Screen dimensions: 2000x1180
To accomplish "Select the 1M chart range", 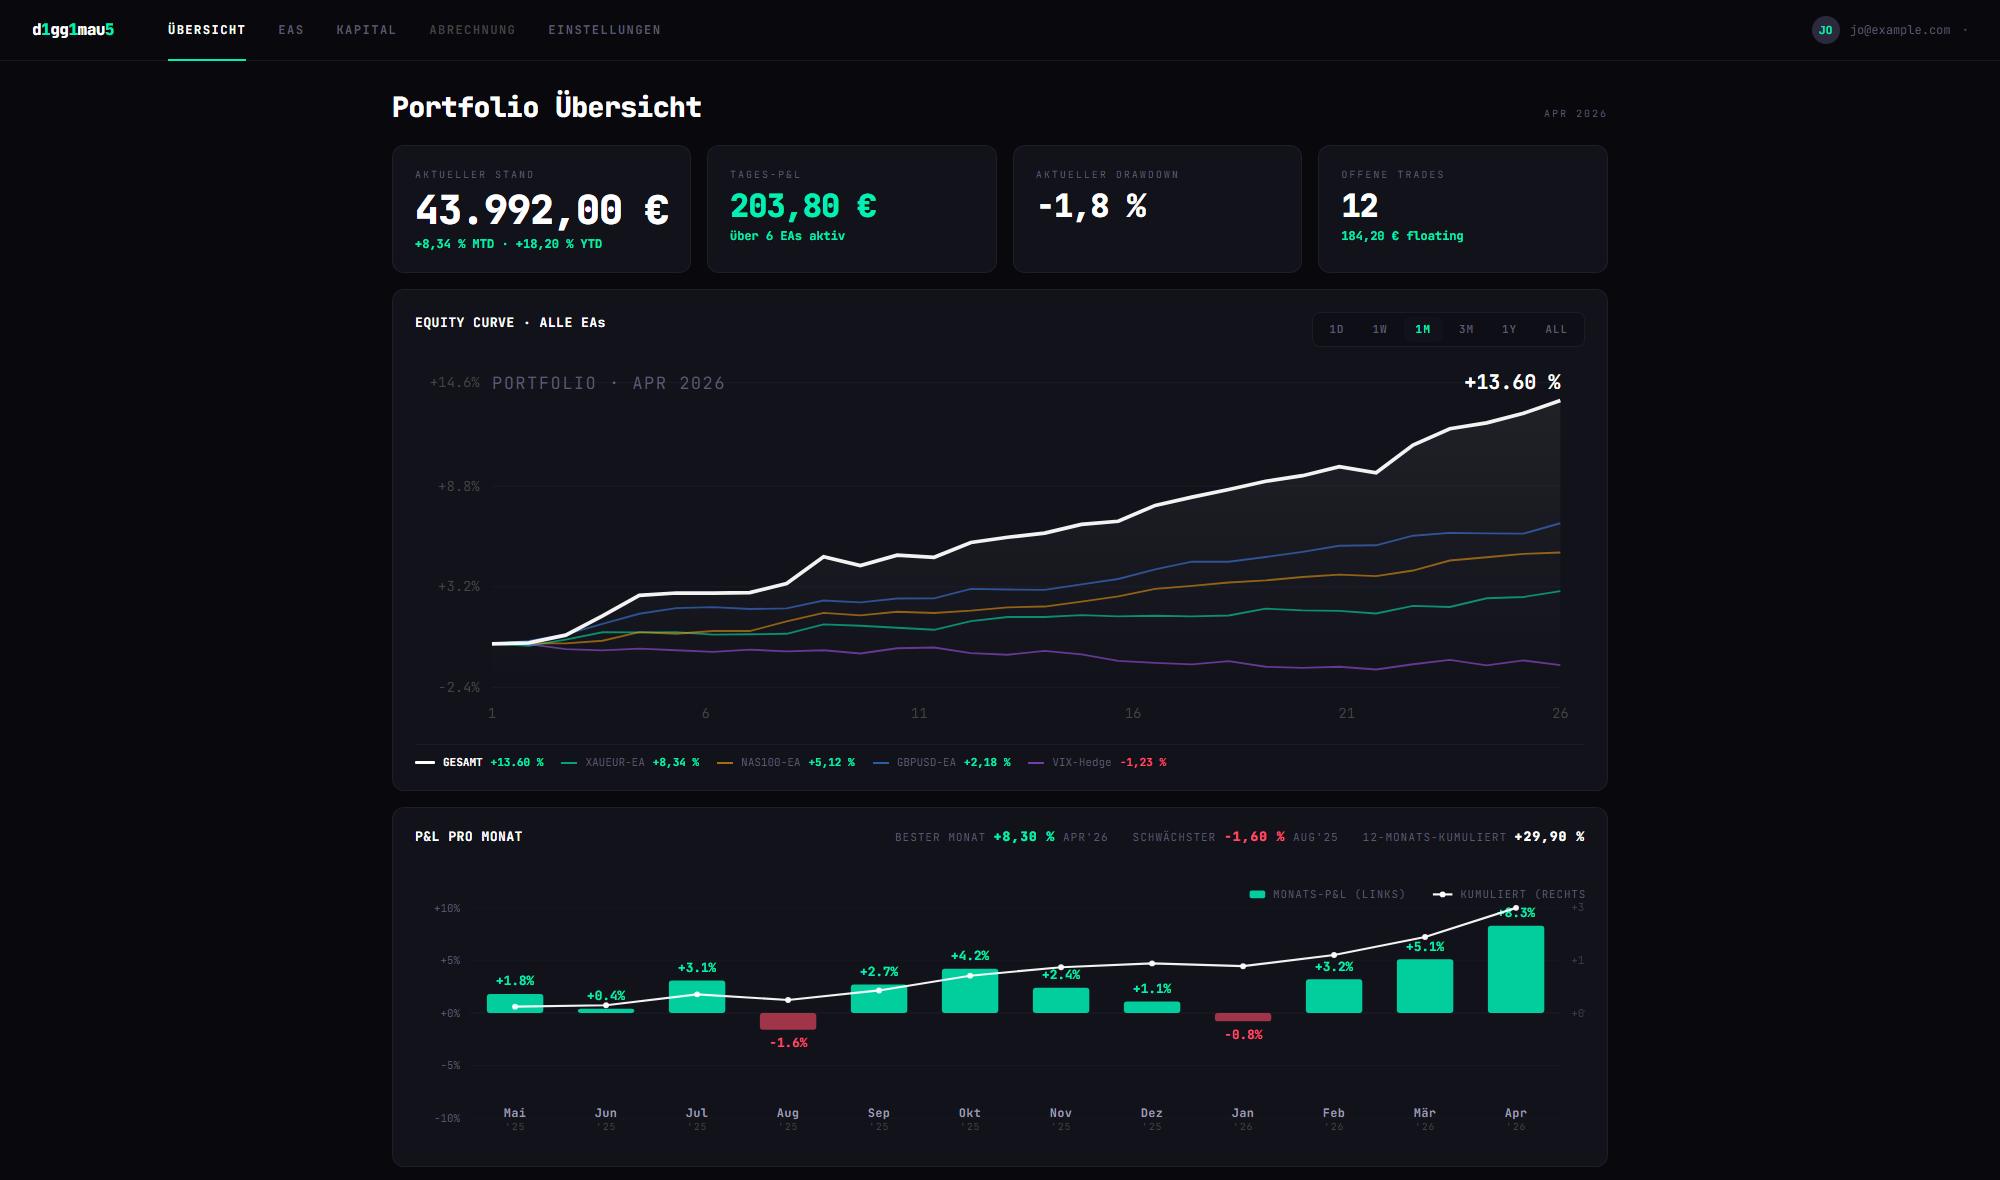I will tap(1422, 329).
